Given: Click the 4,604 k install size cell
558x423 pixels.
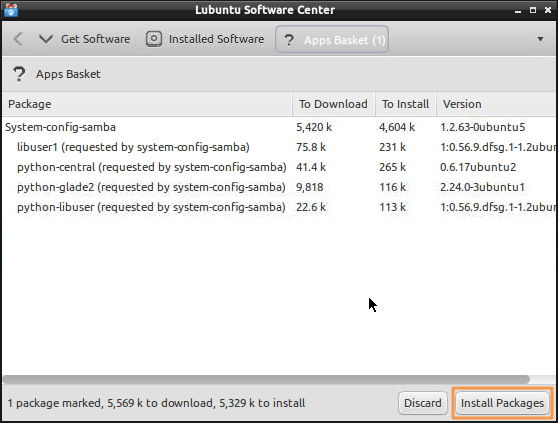Looking at the screenshot, I should point(397,127).
